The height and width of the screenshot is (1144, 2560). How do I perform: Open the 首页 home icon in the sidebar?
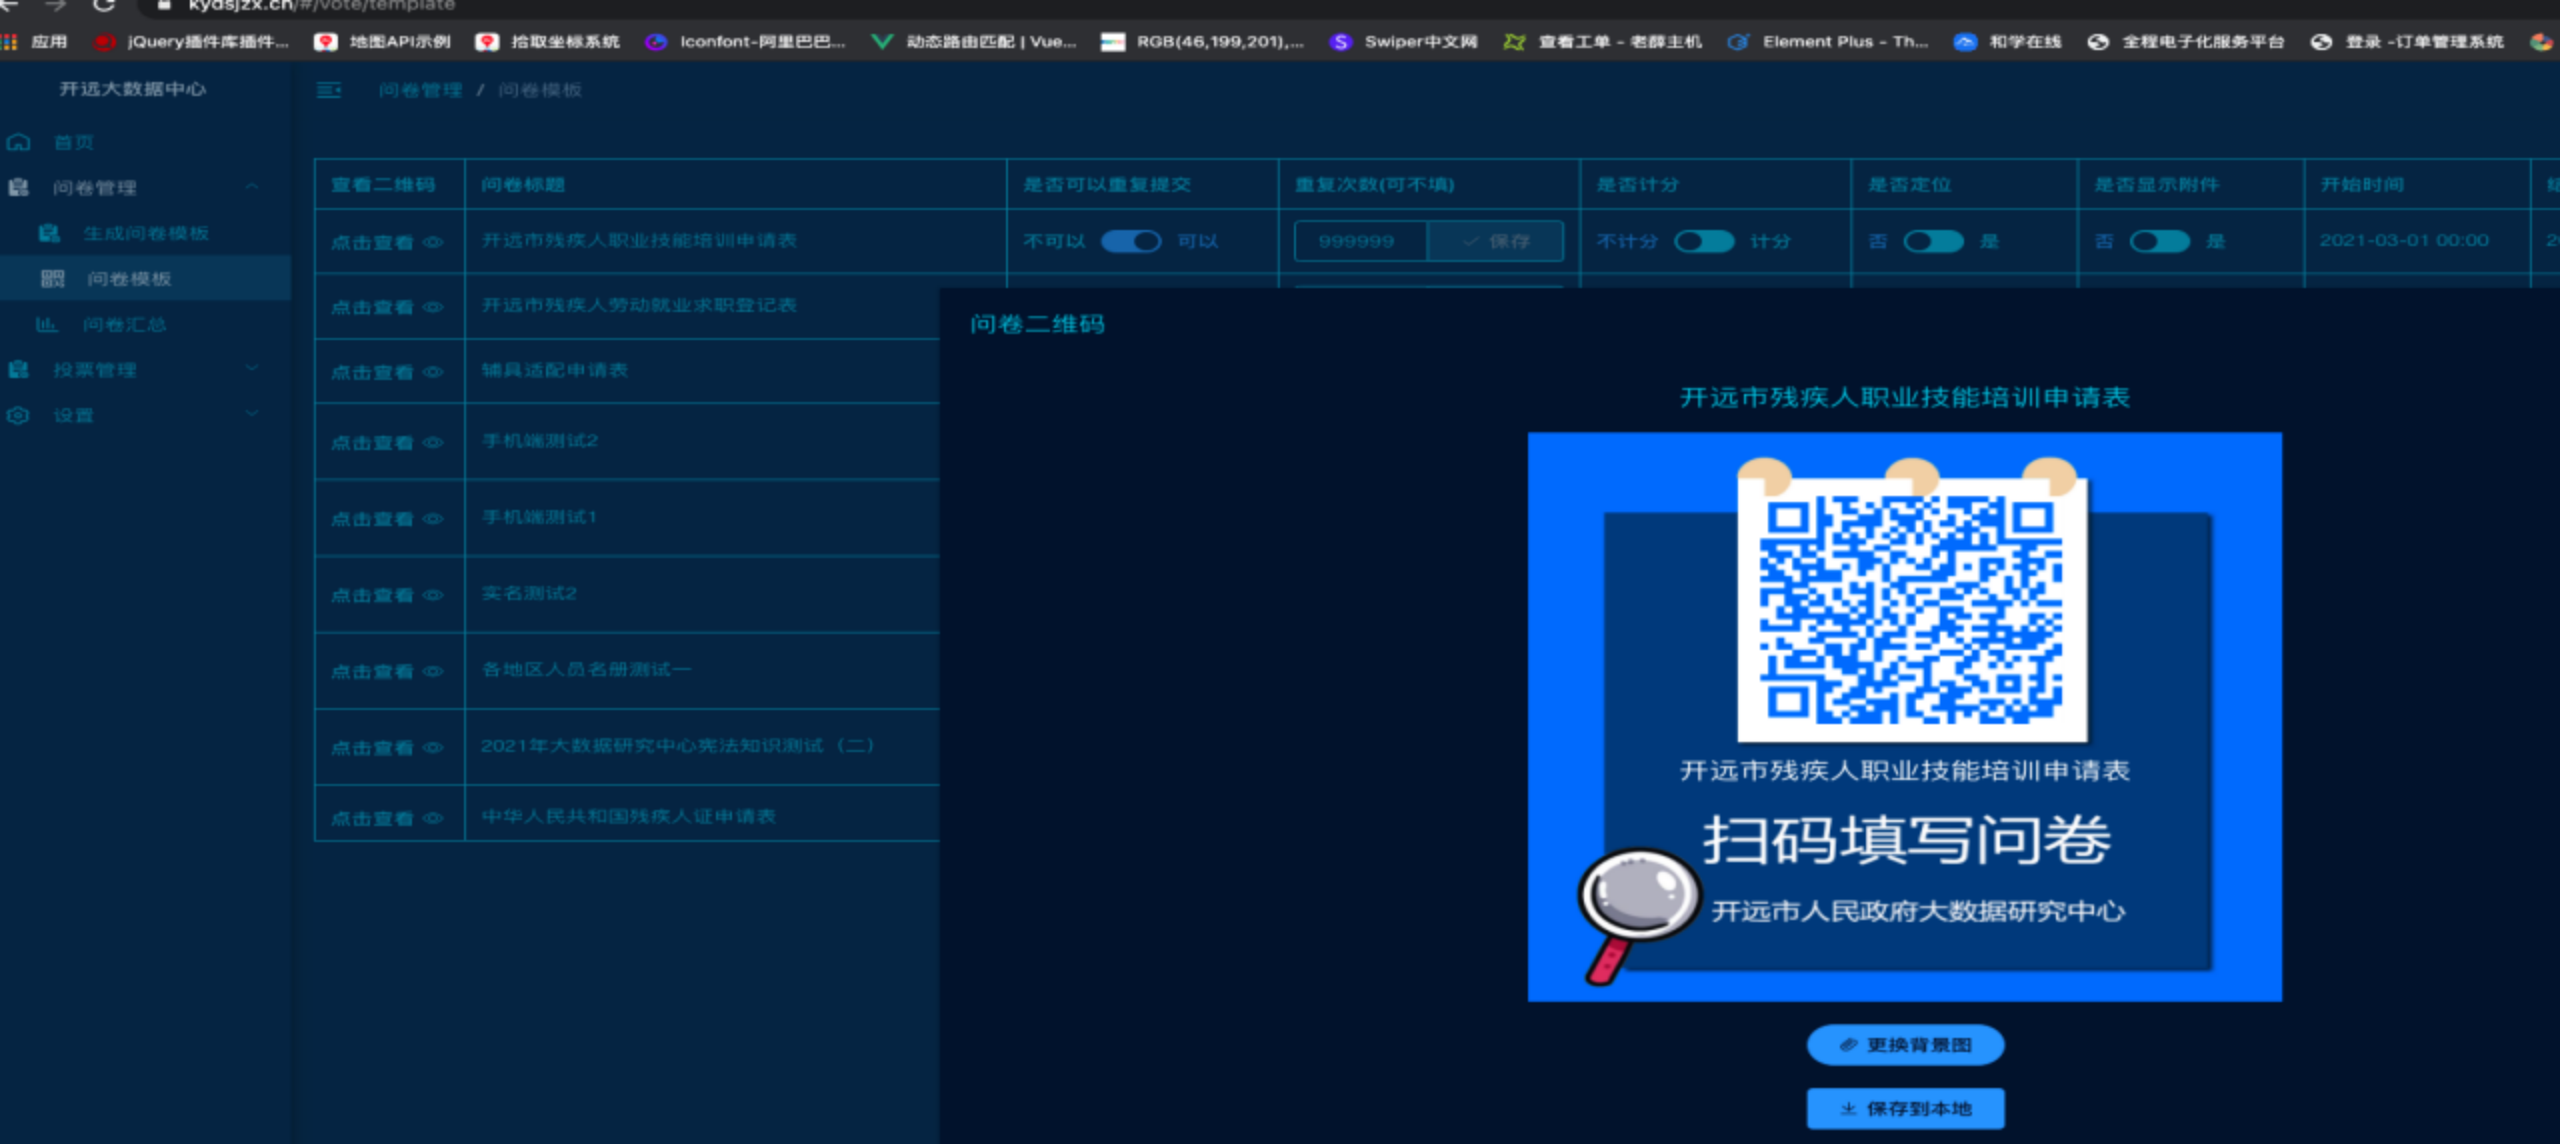tap(19, 142)
